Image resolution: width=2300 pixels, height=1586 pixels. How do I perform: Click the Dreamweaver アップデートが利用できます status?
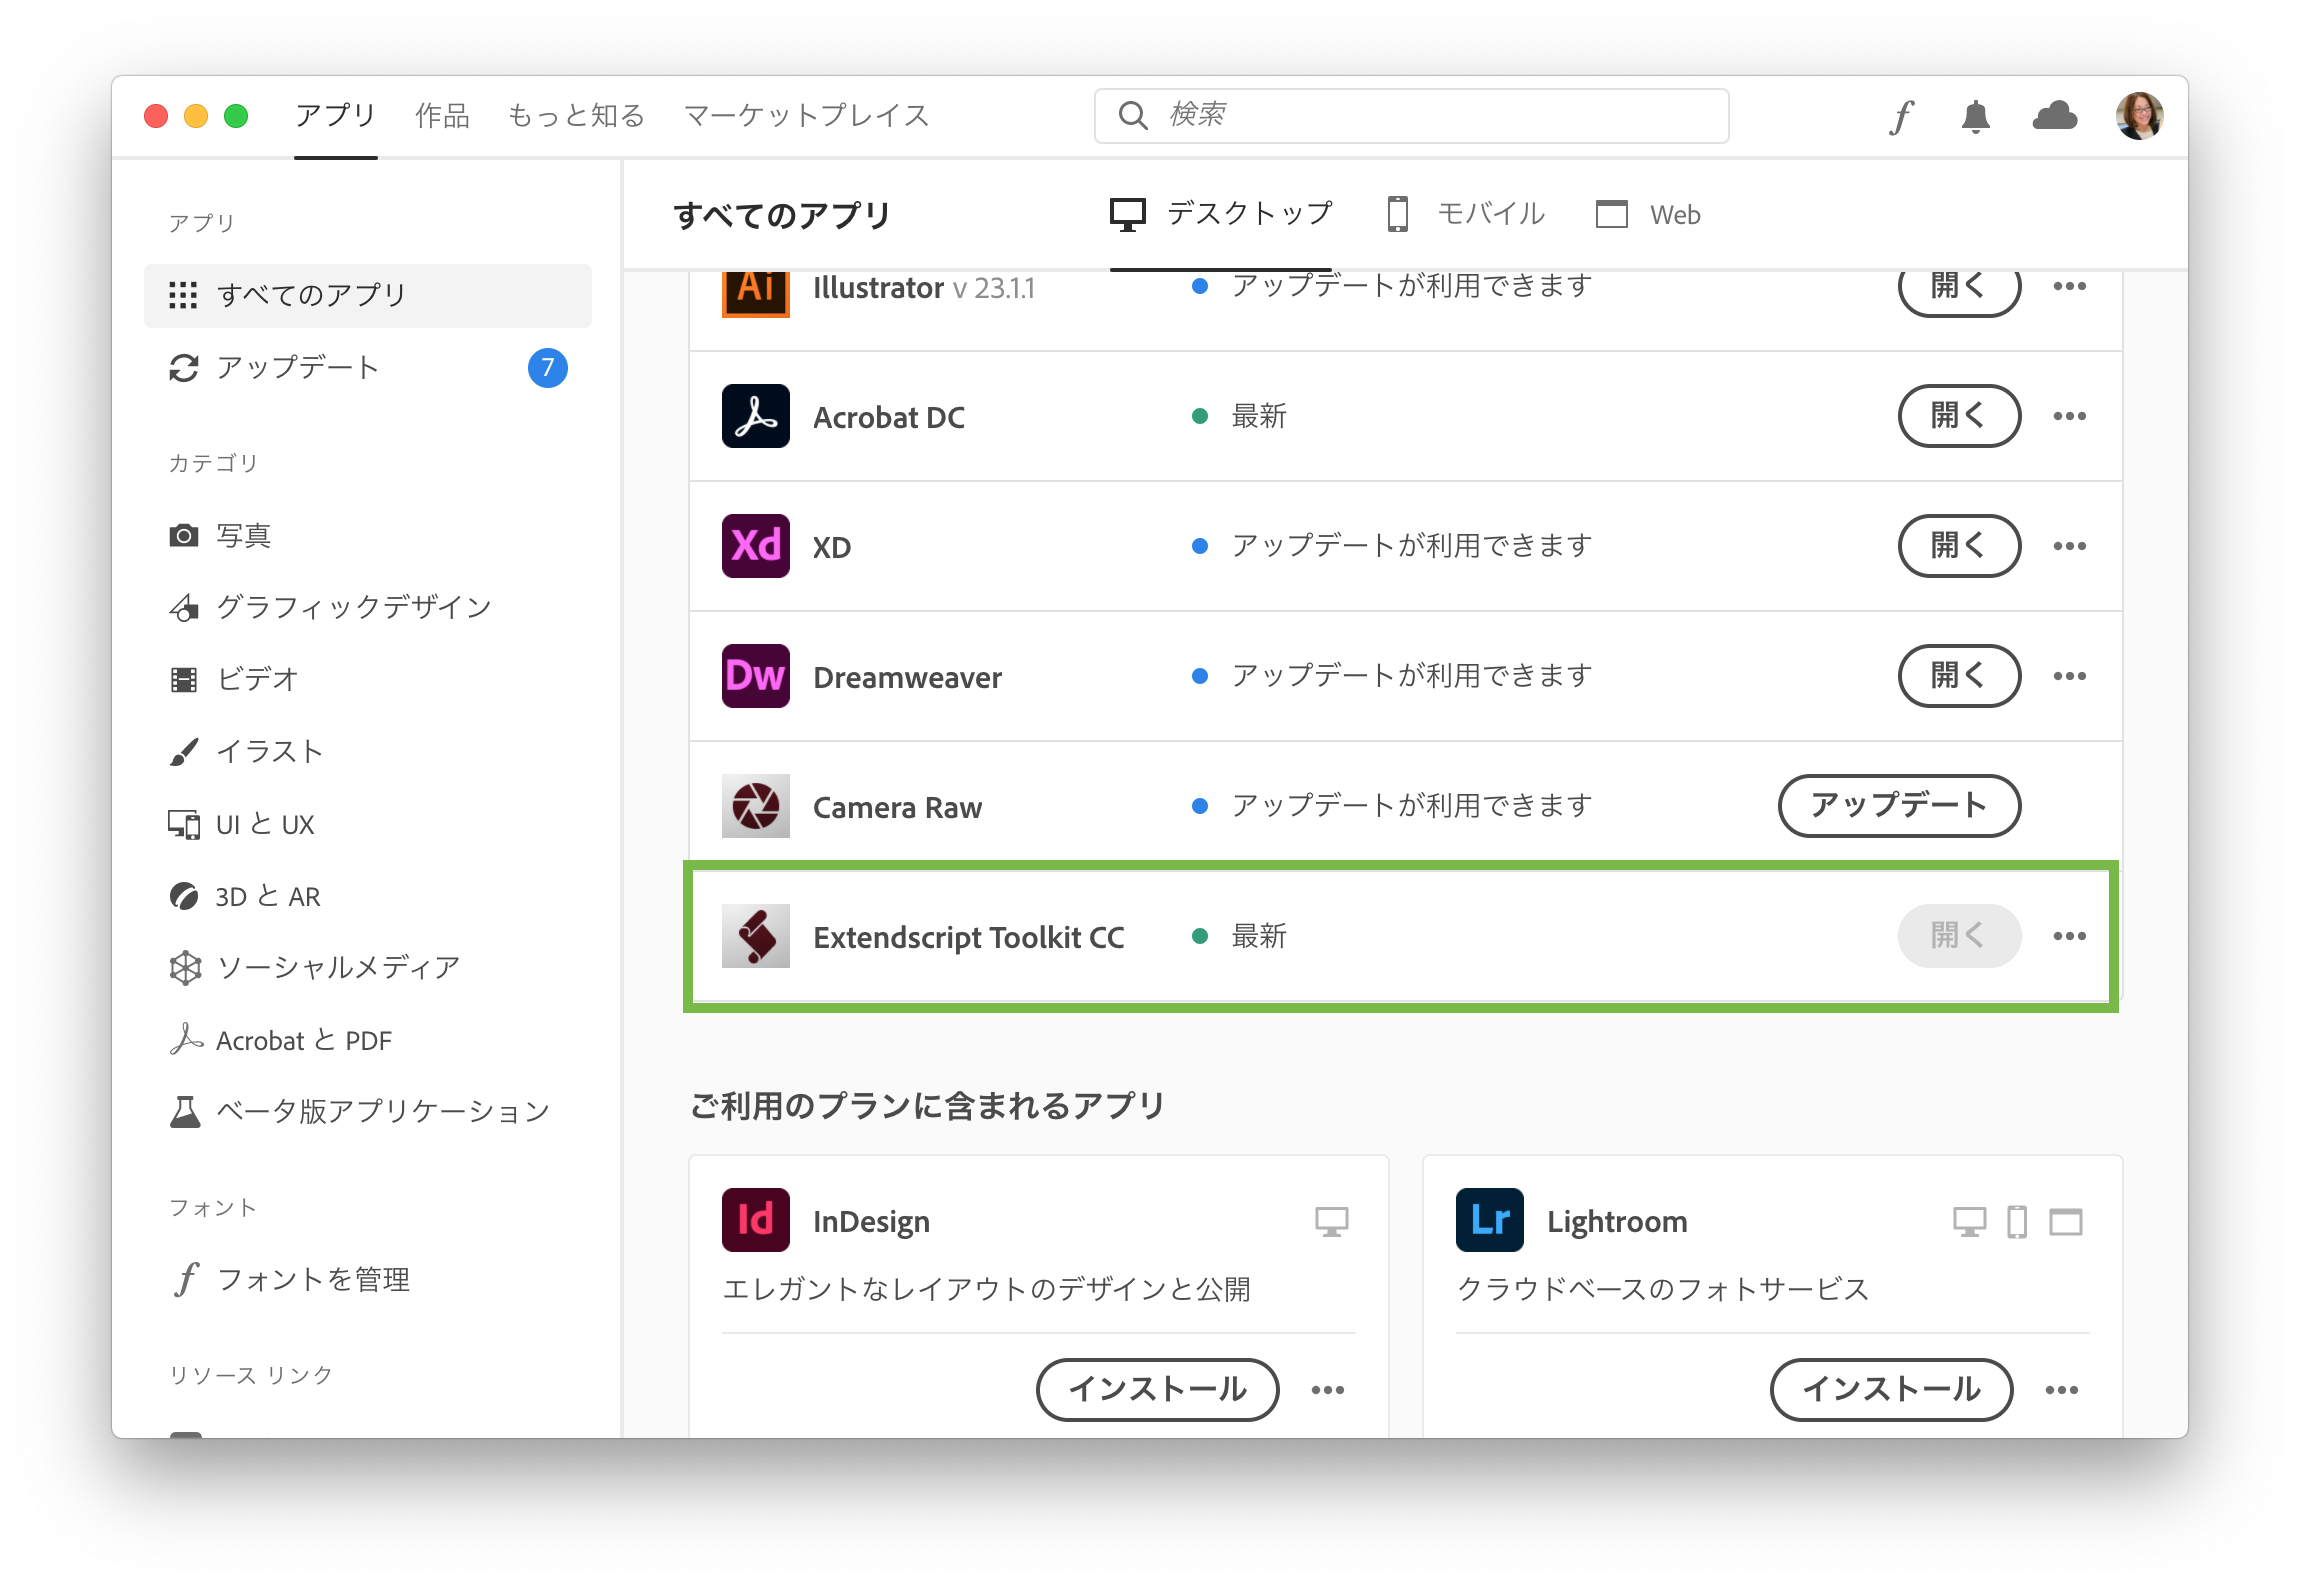point(1411,676)
